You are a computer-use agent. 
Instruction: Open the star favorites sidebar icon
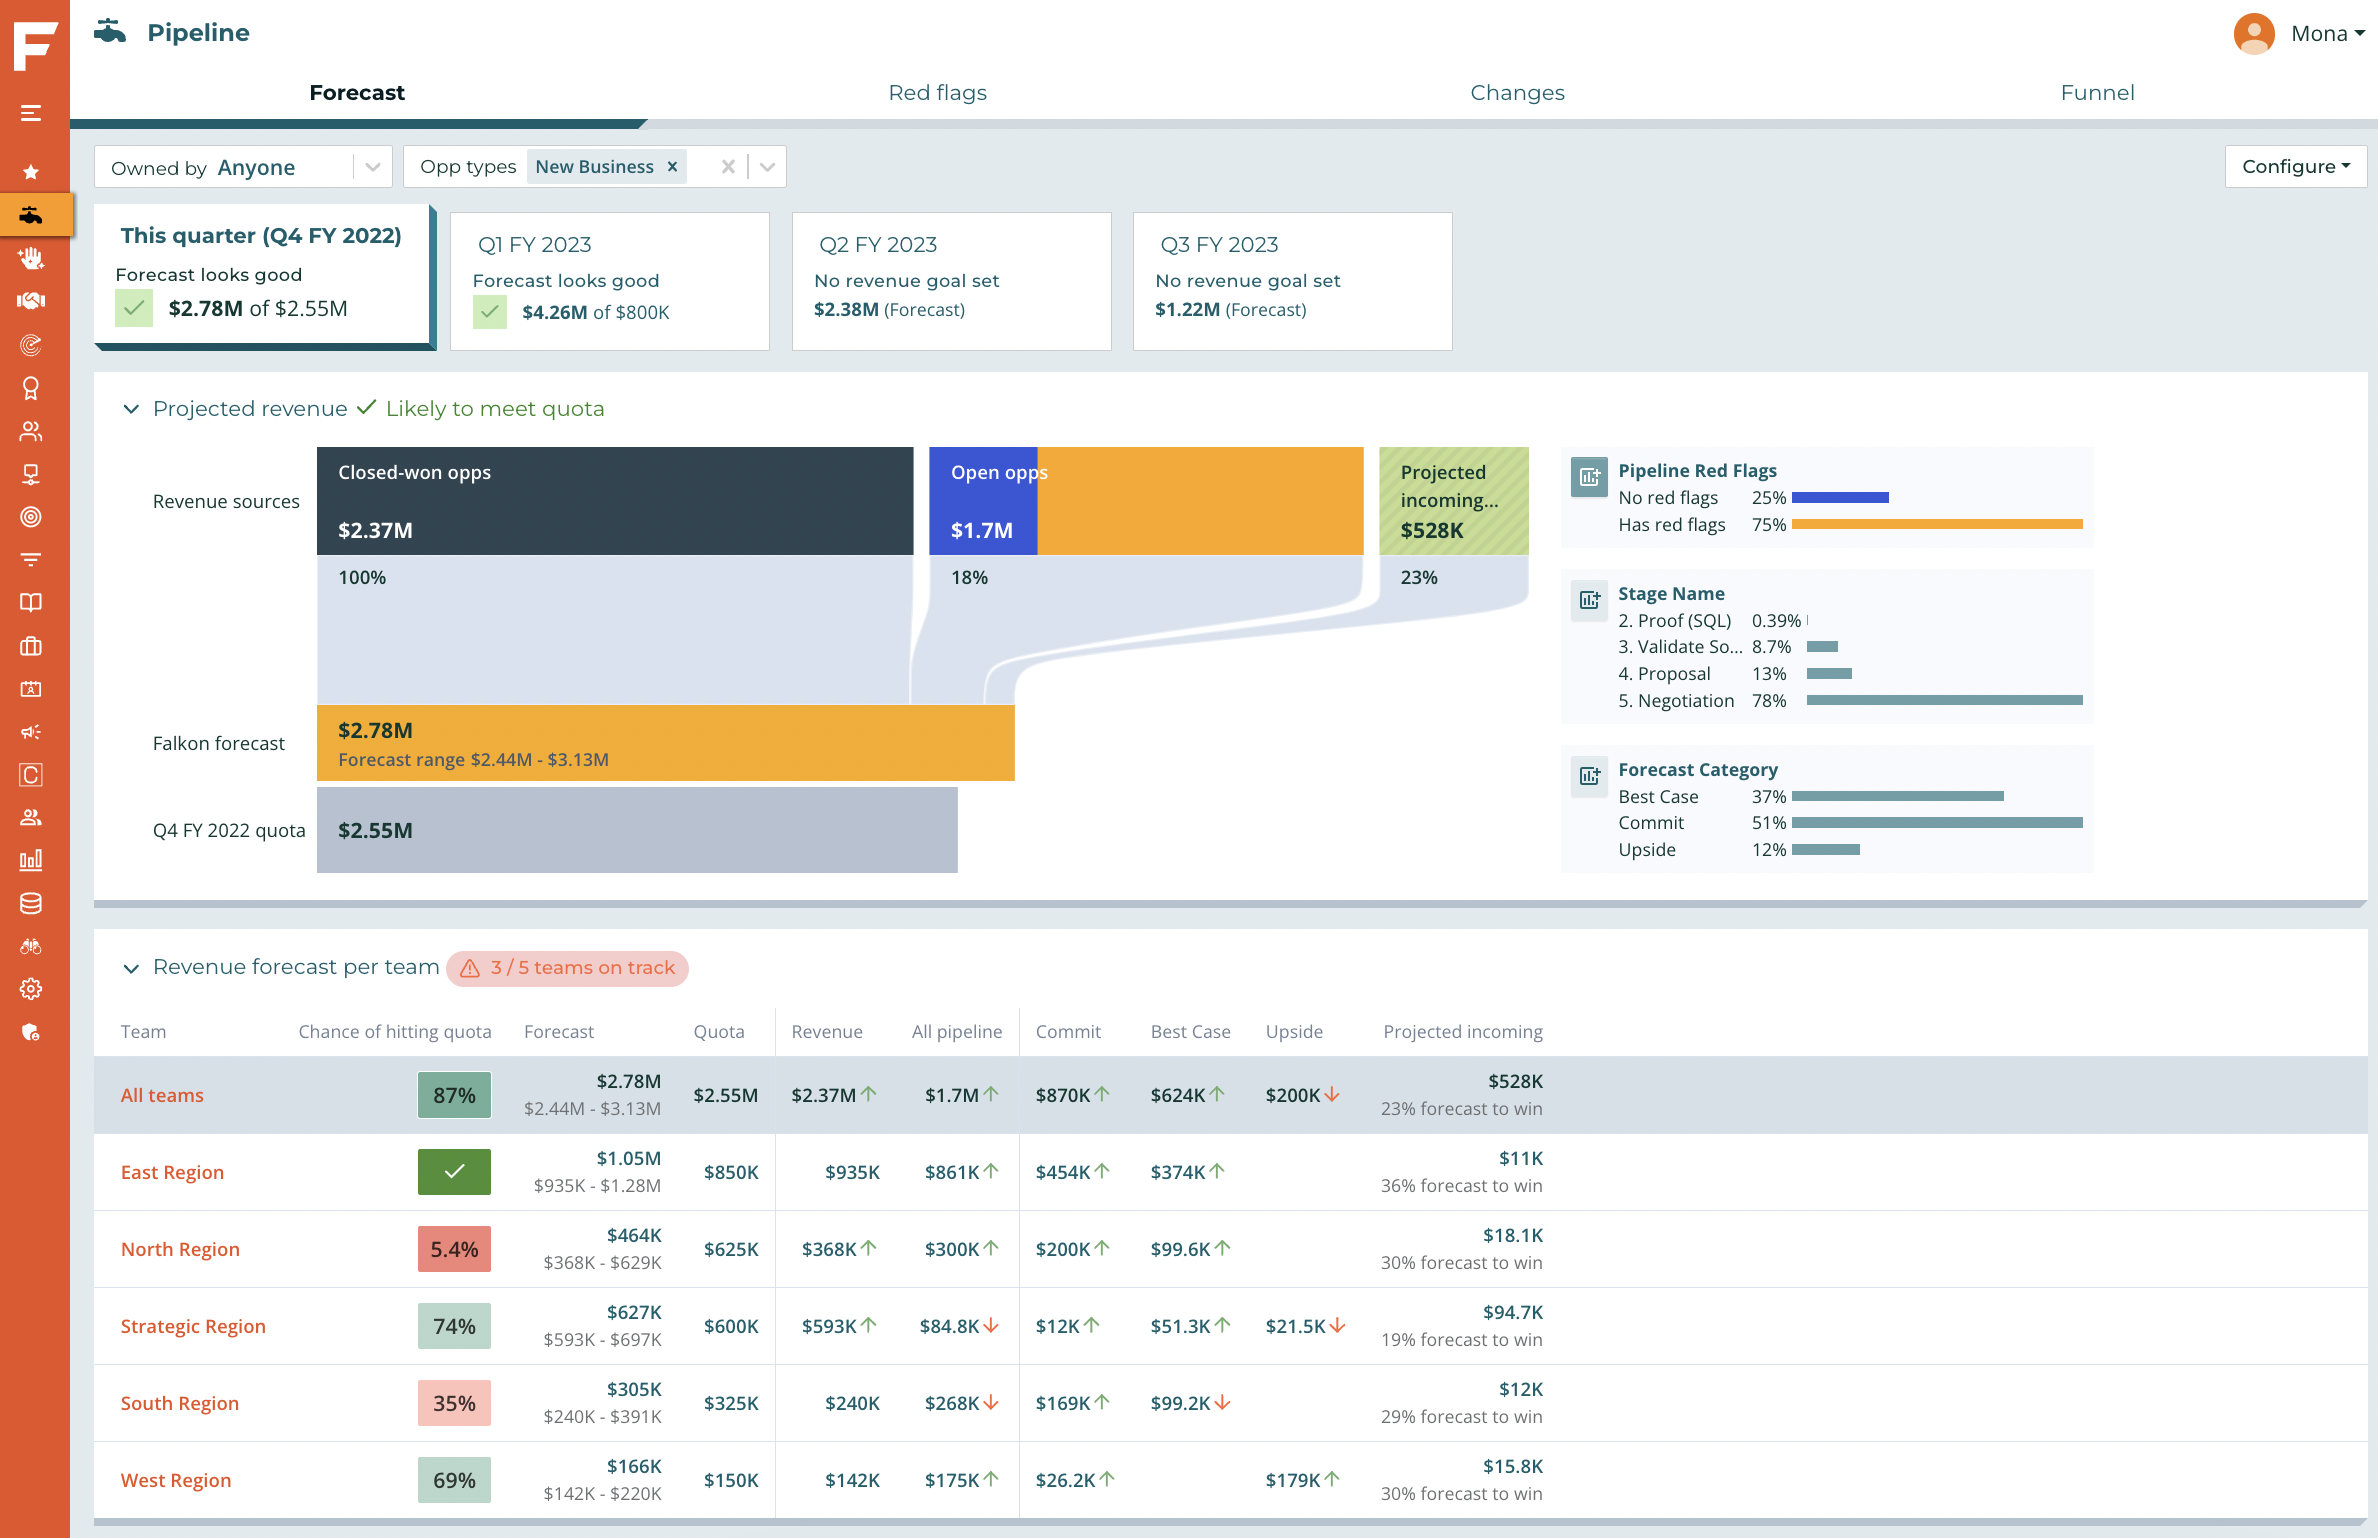coord(31,172)
